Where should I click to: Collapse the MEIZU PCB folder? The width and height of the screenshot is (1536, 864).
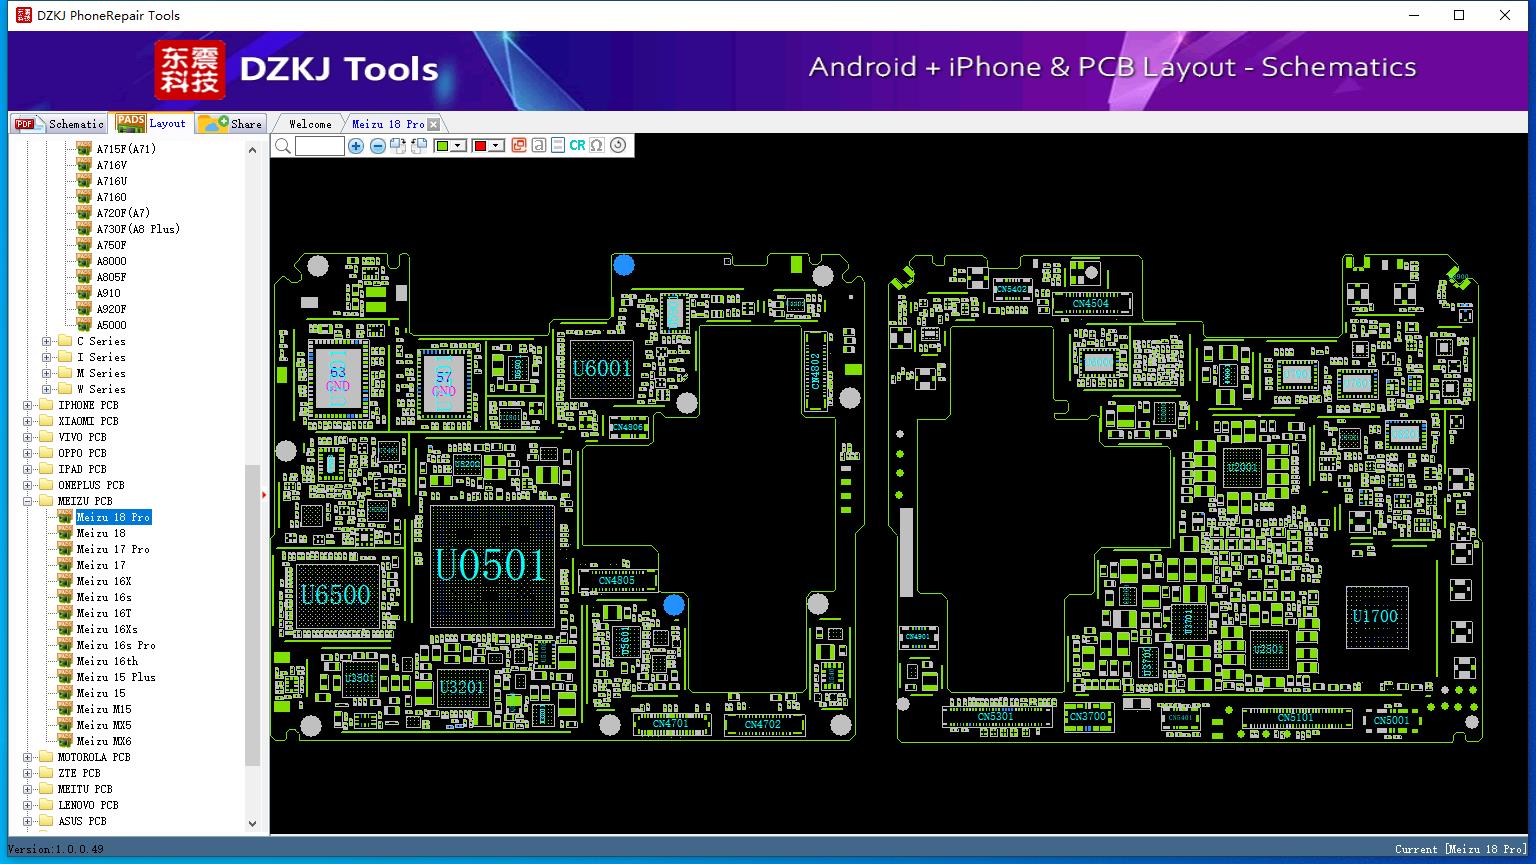pyautogui.click(x=28, y=501)
